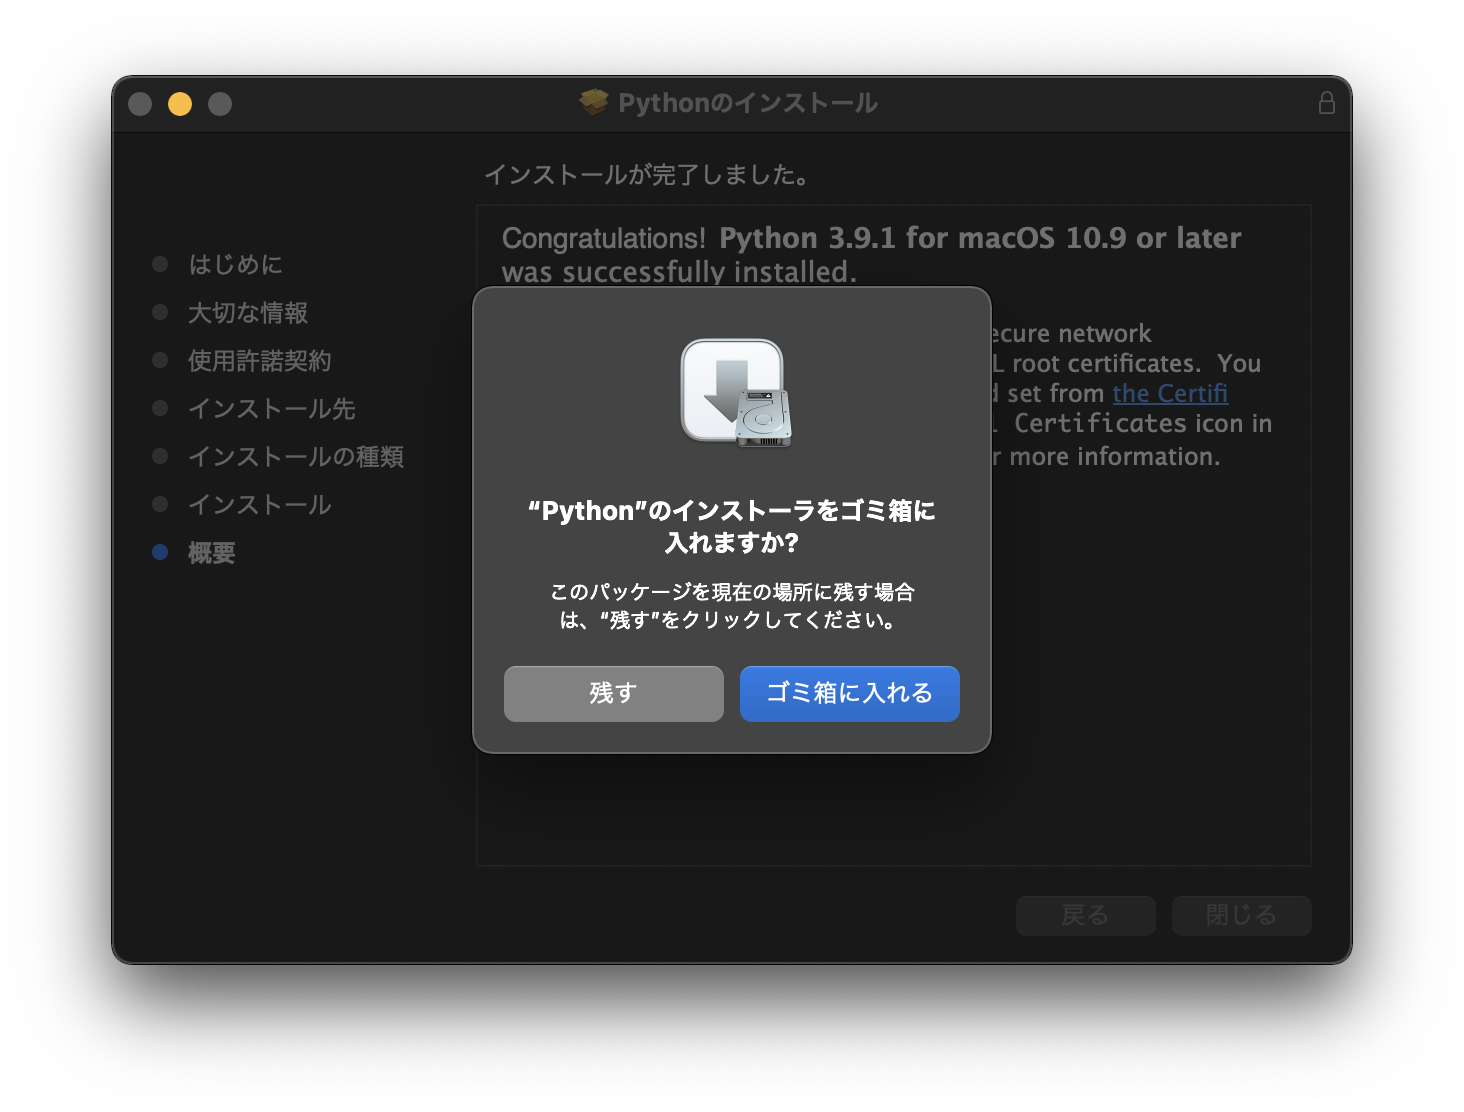Click the 閉じる button

pyautogui.click(x=1241, y=915)
